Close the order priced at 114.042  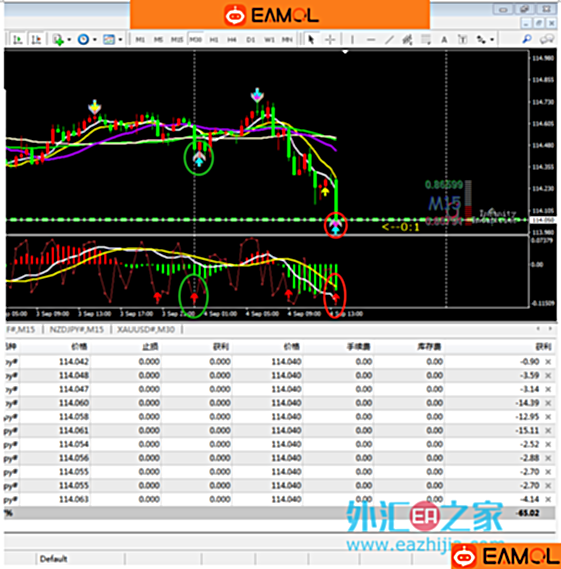548,361
